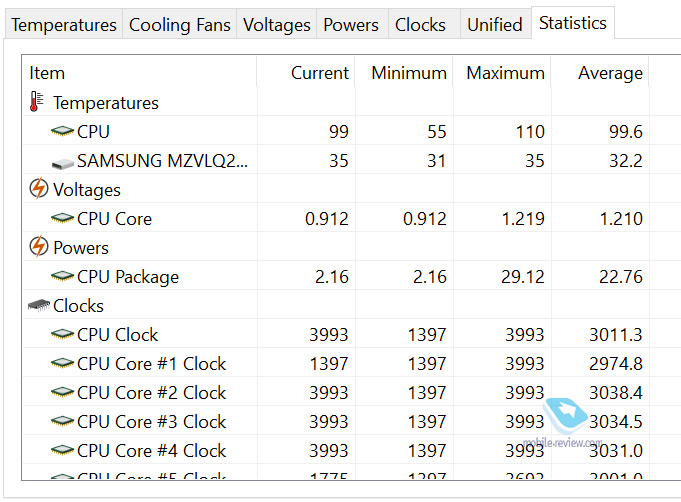Select the CPU Package power row
Viewport: 681px width, 502px height.
tap(128, 277)
